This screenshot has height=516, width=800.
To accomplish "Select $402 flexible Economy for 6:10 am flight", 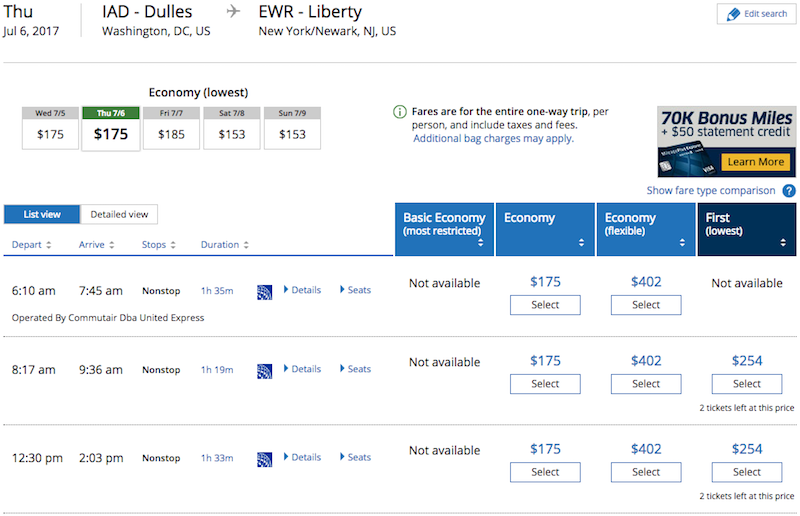I will click(x=646, y=305).
